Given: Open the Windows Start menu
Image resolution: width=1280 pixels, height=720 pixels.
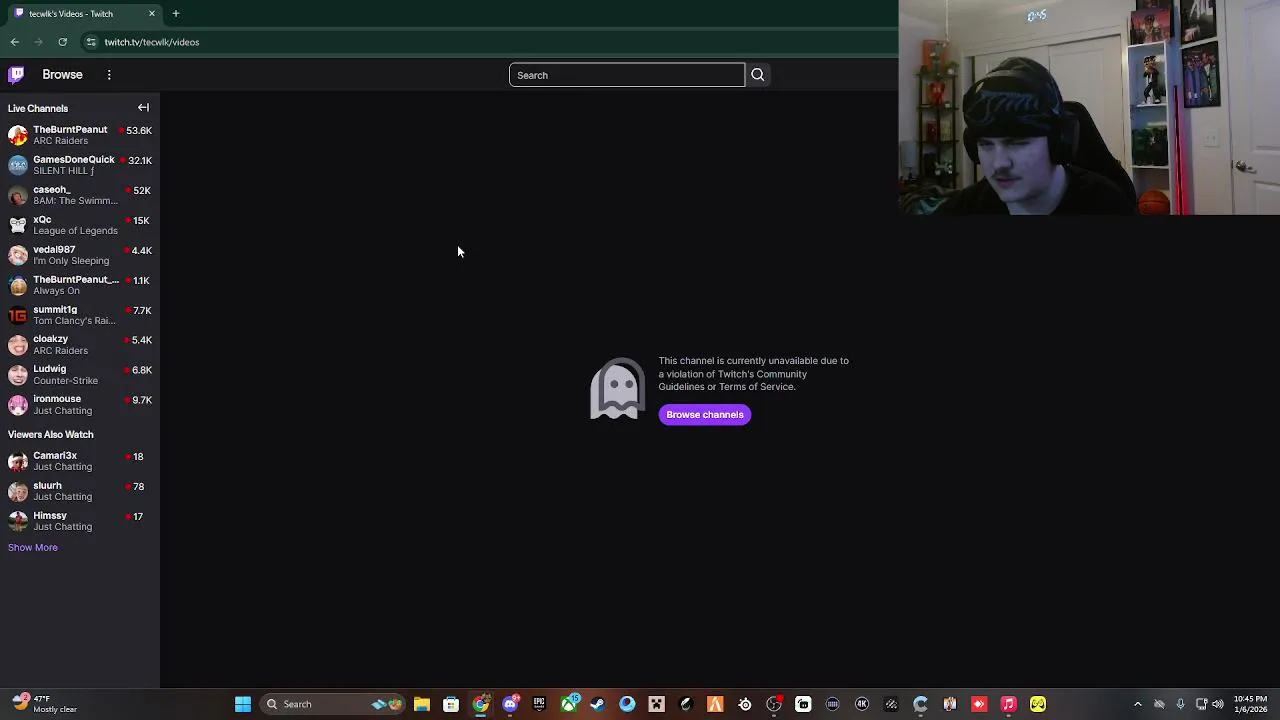Looking at the screenshot, I should [x=242, y=704].
